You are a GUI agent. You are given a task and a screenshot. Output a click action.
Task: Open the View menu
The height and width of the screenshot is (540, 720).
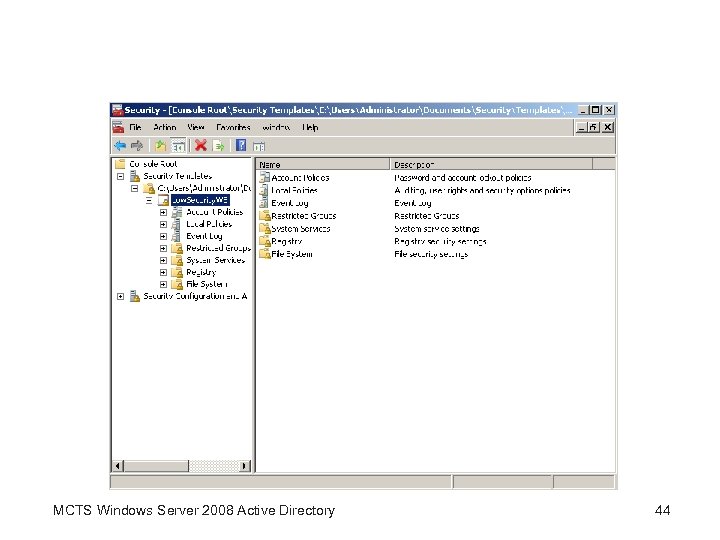[x=196, y=127]
